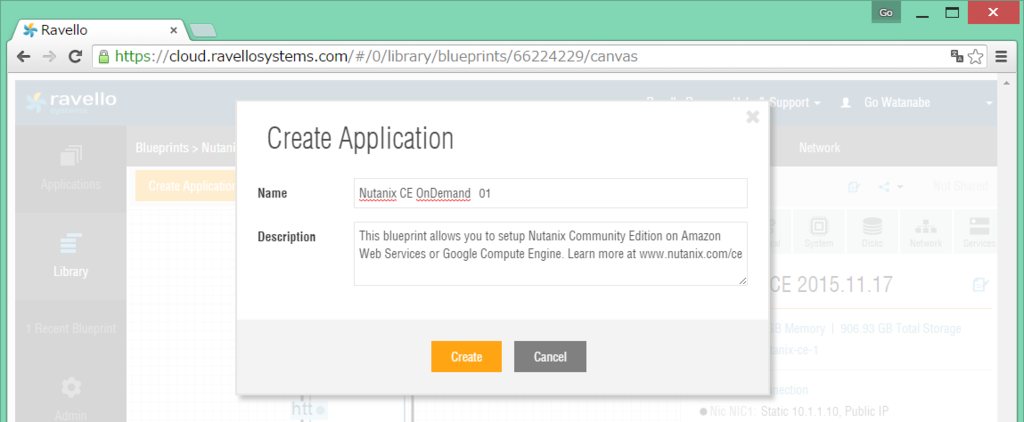1024x422 pixels.
Task: Open the Help & Support dropdown
Action: tap(777, 103)
